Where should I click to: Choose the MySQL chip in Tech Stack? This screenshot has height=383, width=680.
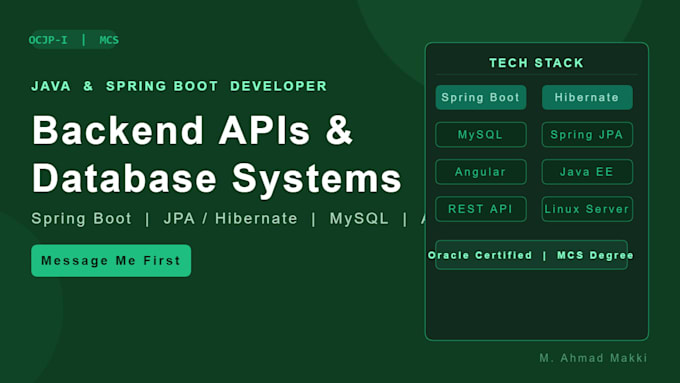point(481,134)
